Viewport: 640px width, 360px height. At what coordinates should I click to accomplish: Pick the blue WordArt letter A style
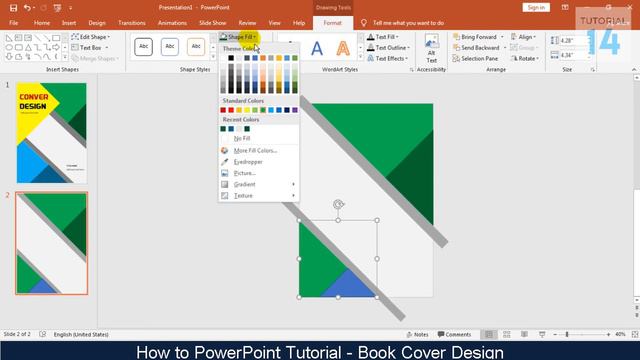click(317, 49)
